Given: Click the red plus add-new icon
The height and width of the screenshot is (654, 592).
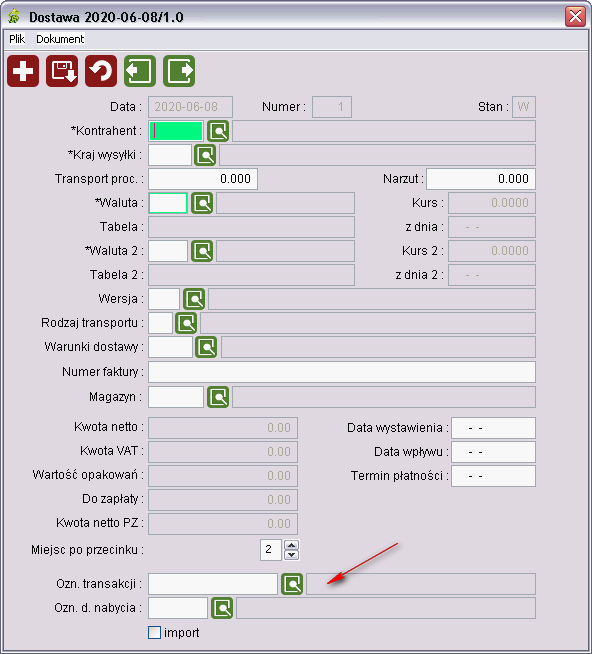Looking at the screenshot, I should [23, 71].
